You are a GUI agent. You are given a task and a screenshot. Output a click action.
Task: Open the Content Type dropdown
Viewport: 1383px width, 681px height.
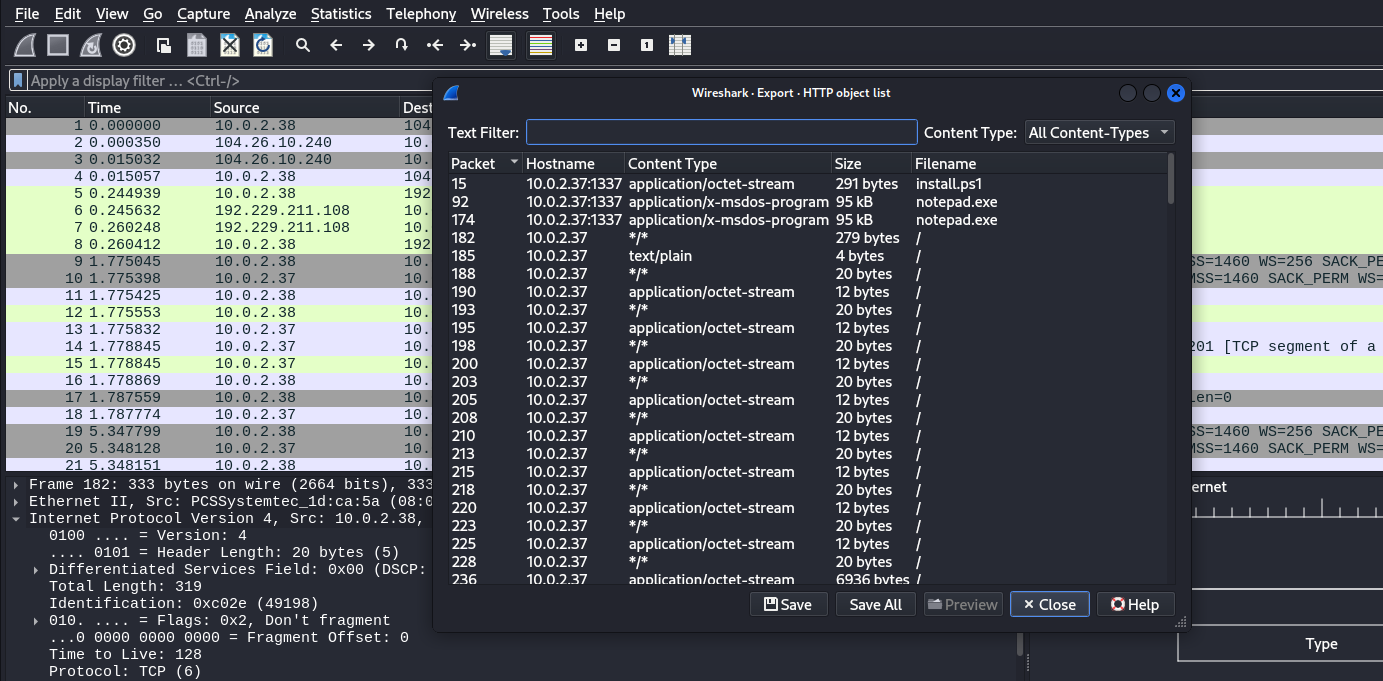[1099, 132]
